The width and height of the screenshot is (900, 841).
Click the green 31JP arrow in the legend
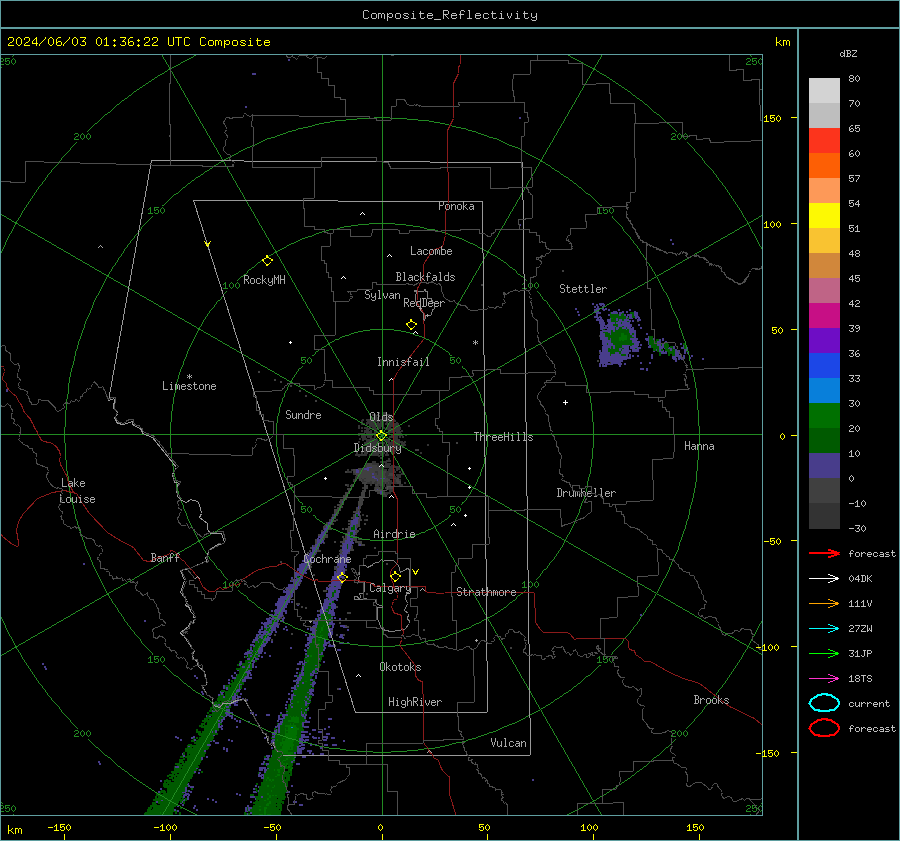[824, 653]
